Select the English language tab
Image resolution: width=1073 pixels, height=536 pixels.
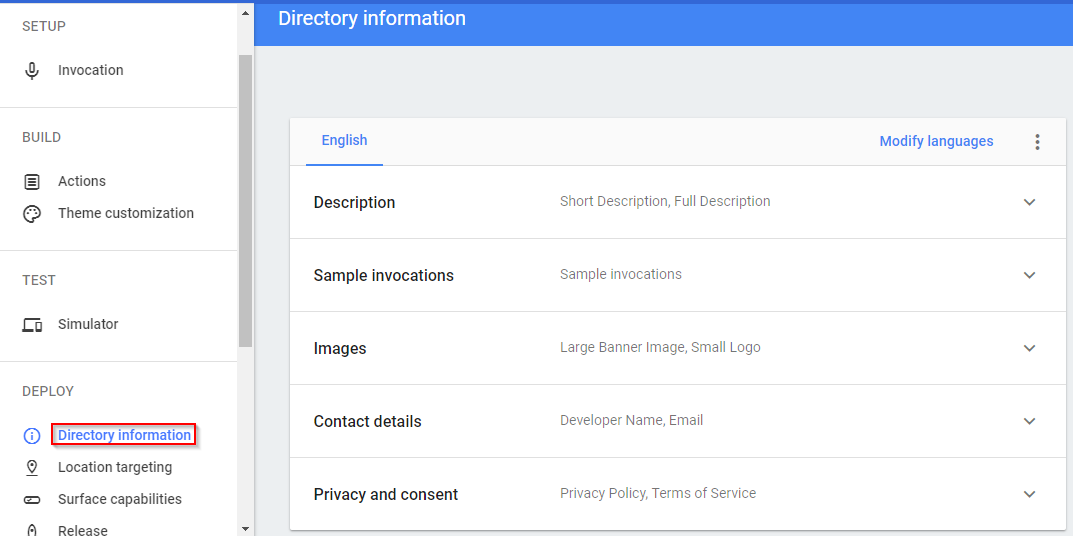coord(344,141)
